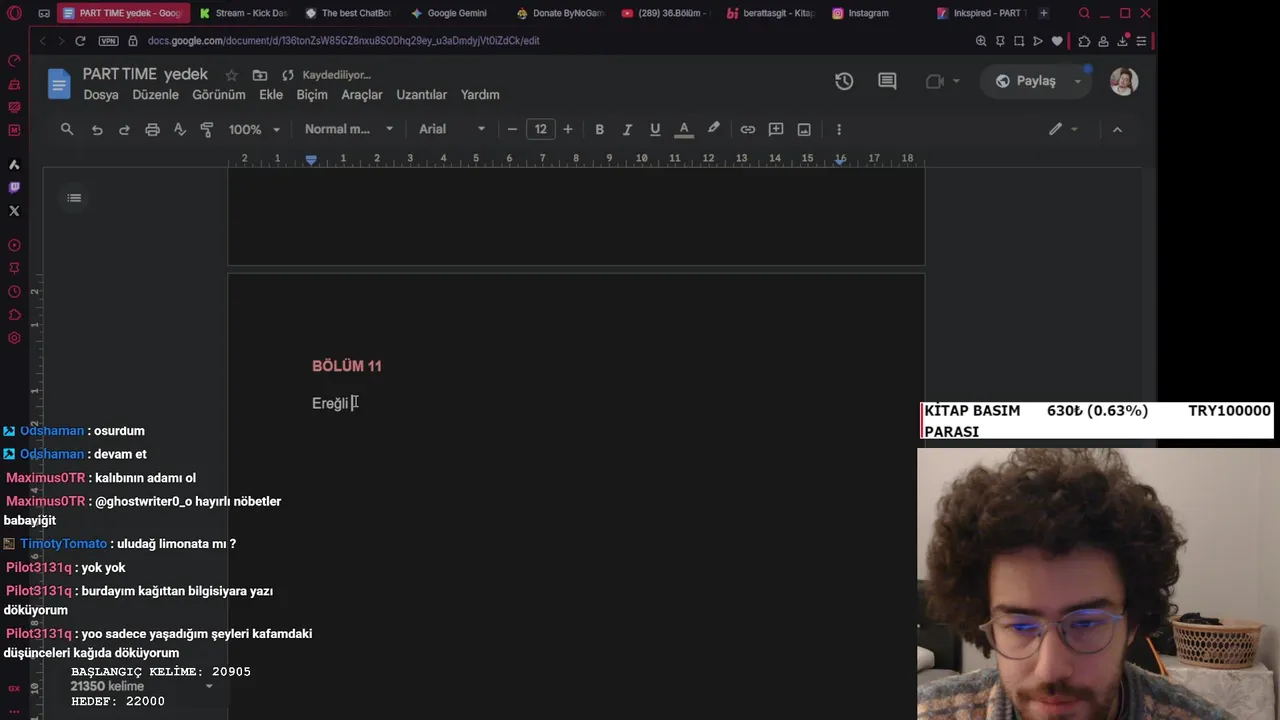This screenshot has width=1280, height=720.
Task: Open the browser heart bookmarks icon
Action: 1057,41
